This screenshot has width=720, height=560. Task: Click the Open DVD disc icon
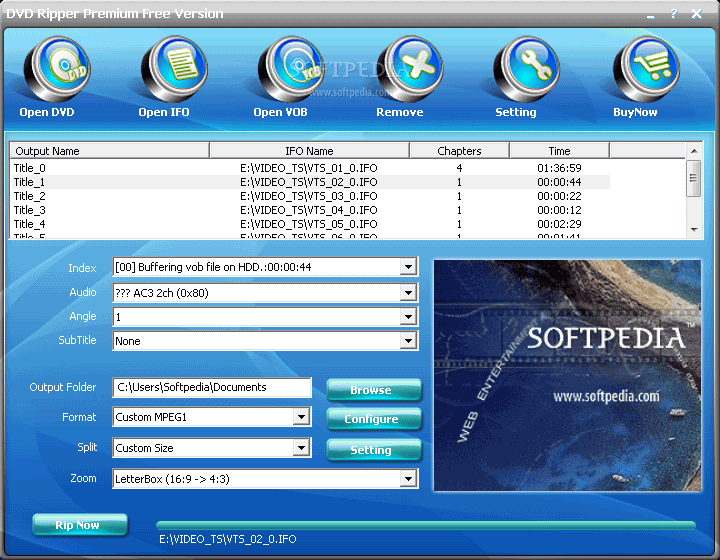(57, 69)
